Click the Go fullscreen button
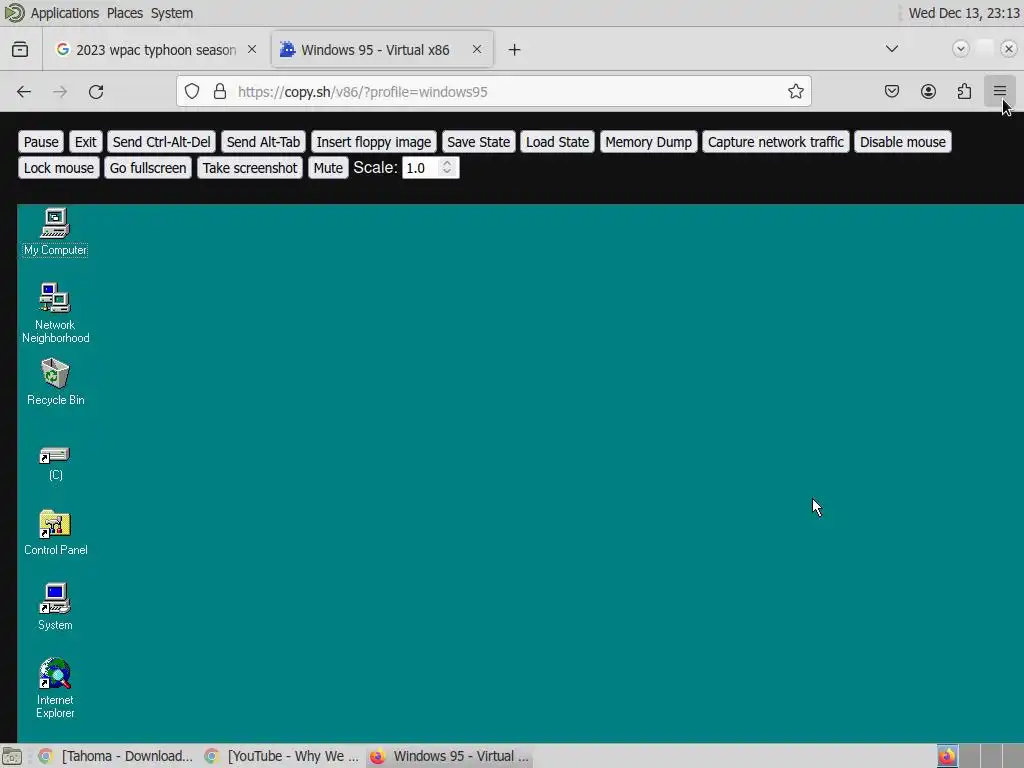The height and width of the screenshot is (768, 1024). (148, 168)
